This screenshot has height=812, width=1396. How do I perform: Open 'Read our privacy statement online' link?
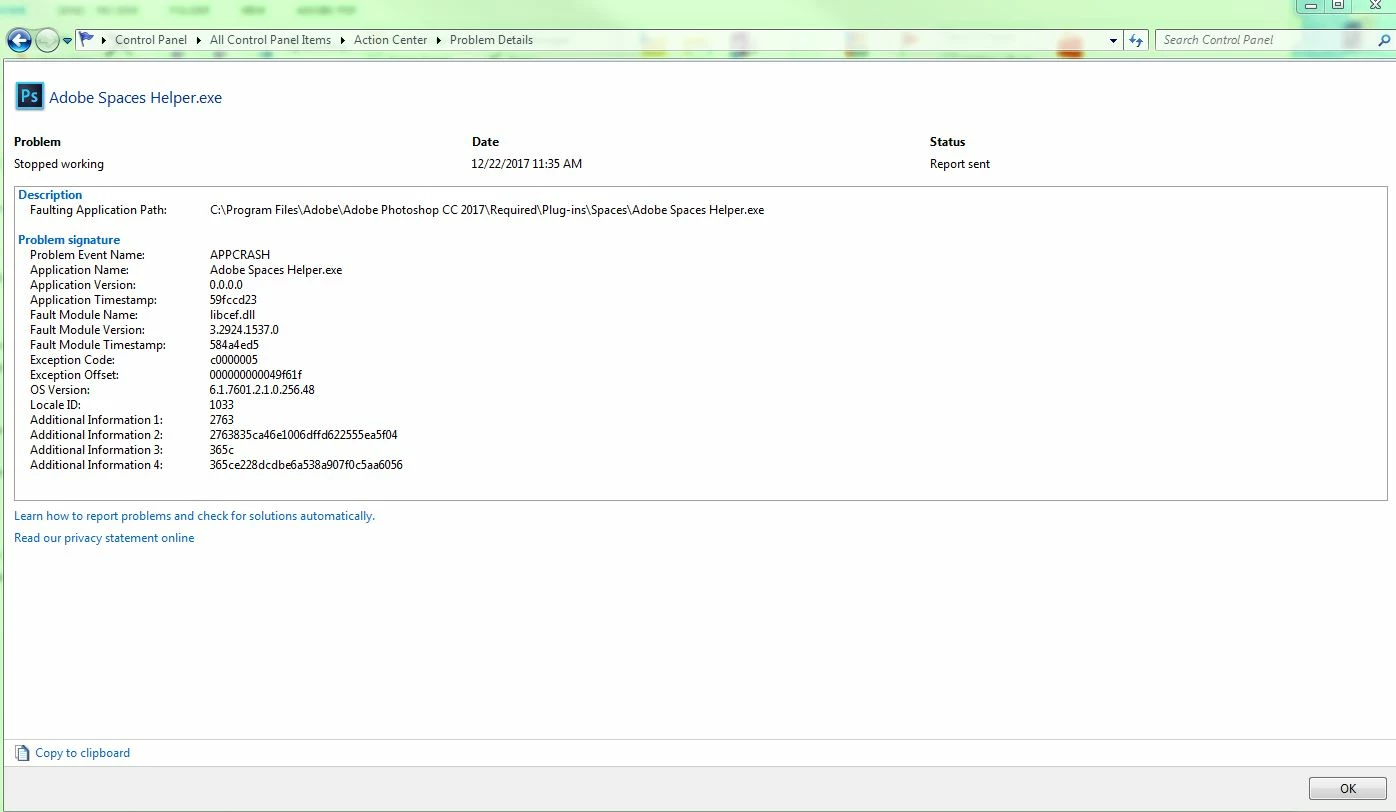(104, 538)
